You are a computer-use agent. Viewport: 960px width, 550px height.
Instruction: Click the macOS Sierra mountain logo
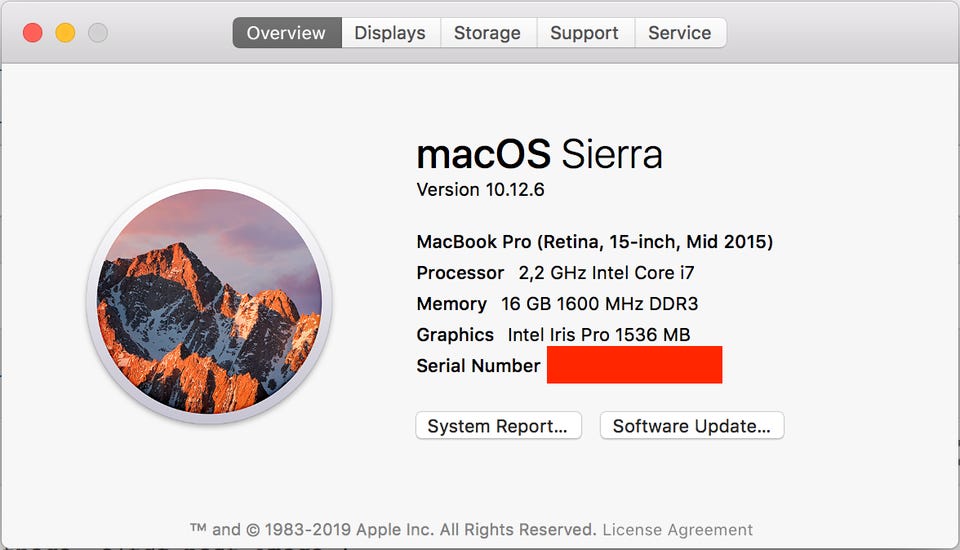[x=209, y=301]
